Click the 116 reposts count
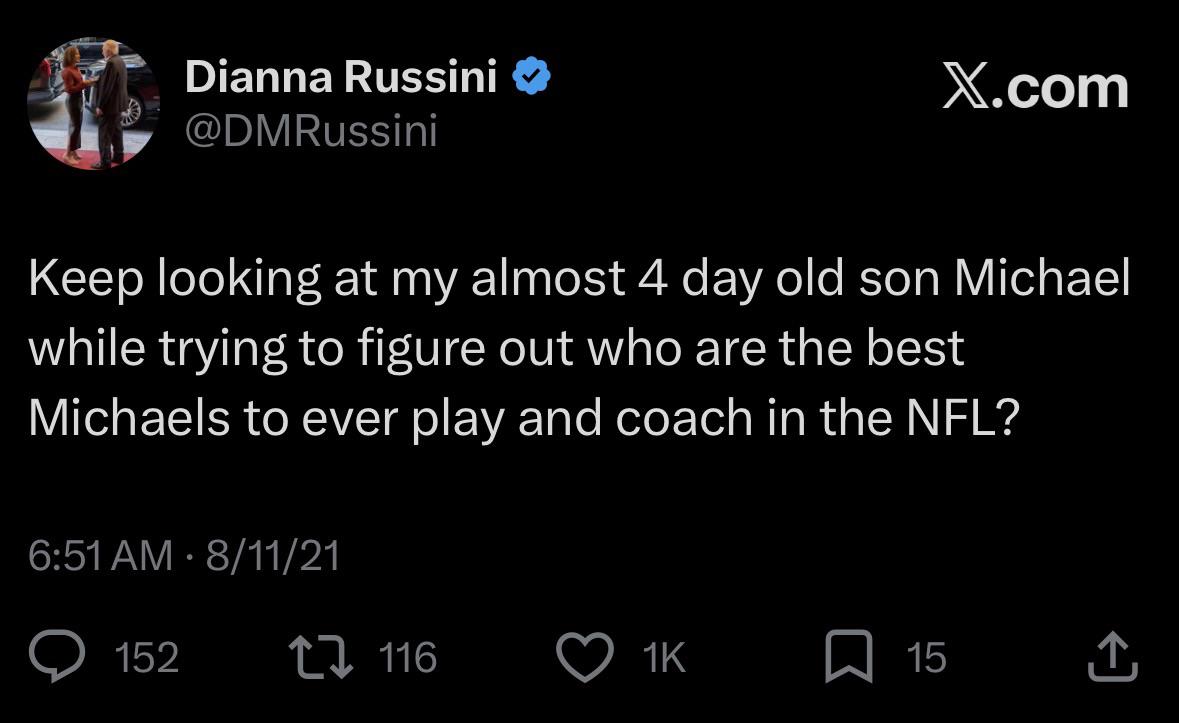1179x723 pixels. [x=409, y=658]
